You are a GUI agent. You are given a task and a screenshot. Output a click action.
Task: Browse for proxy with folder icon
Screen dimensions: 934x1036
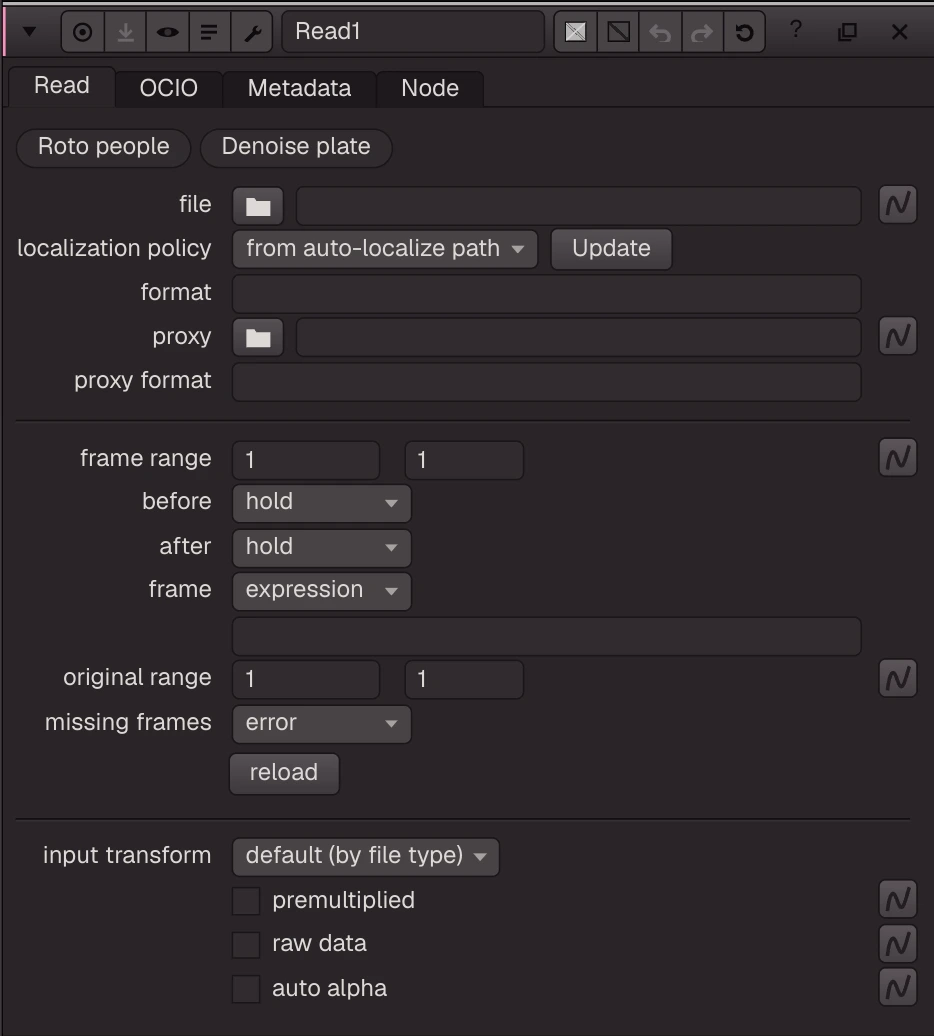click(258, 338)
